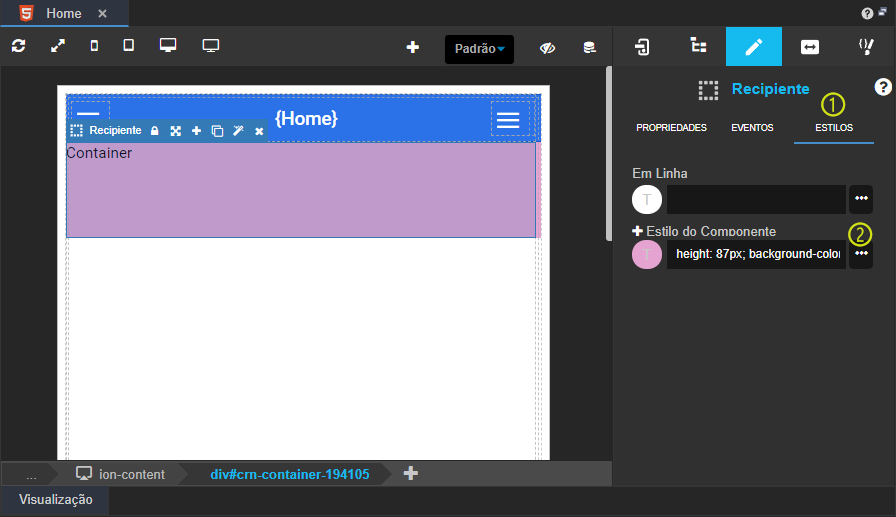896x517 pixels.
Task: Toggle the crossed-eye visibility icon
Action: click(x=547, y=48)
